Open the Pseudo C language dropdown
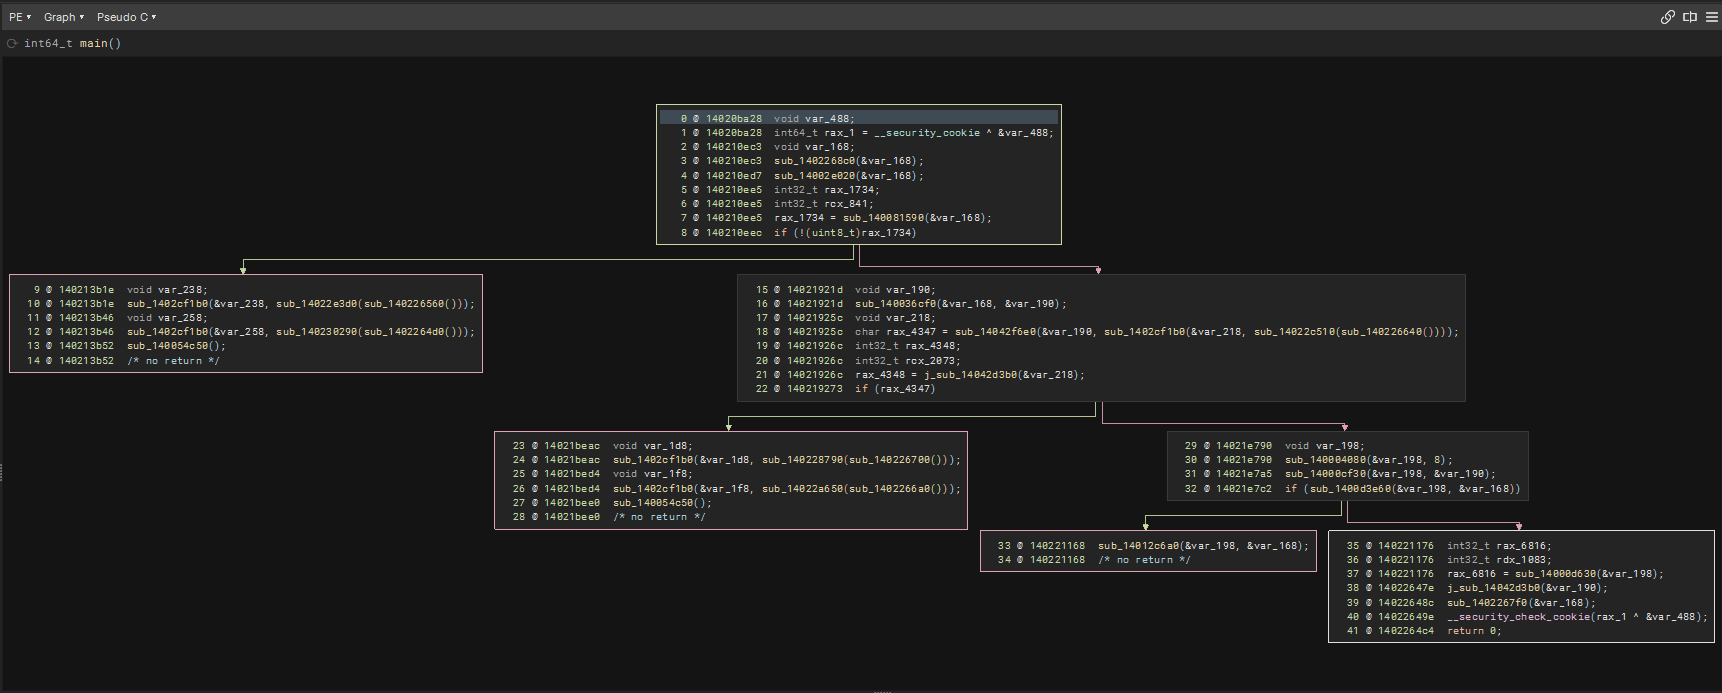The height and width of the screenshot is (693, 1722). pyautogui.click(x=126, y=17)
